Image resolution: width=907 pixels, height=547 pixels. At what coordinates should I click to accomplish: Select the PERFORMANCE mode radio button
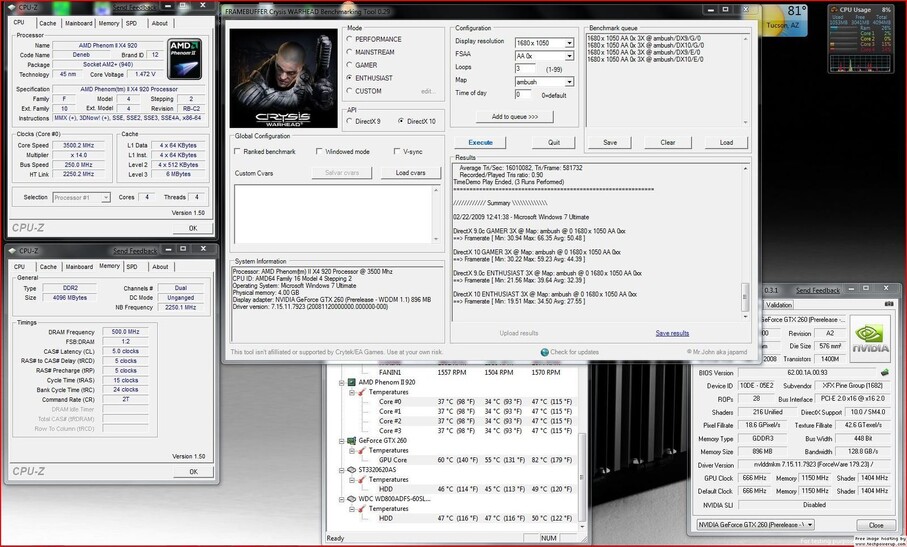coord(349,39)
